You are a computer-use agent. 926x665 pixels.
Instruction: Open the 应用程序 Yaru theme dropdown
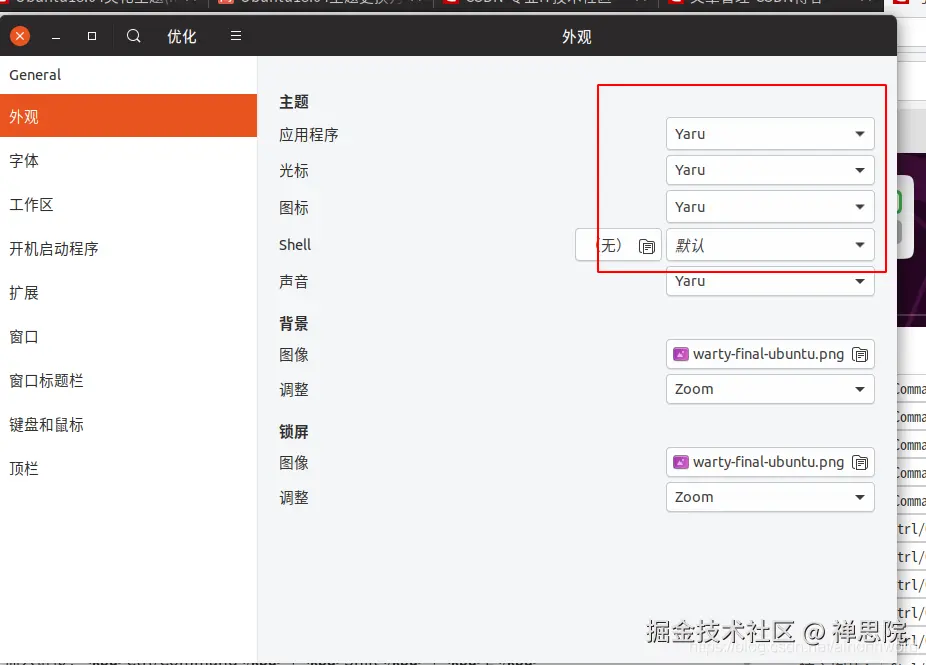(769, 133)
